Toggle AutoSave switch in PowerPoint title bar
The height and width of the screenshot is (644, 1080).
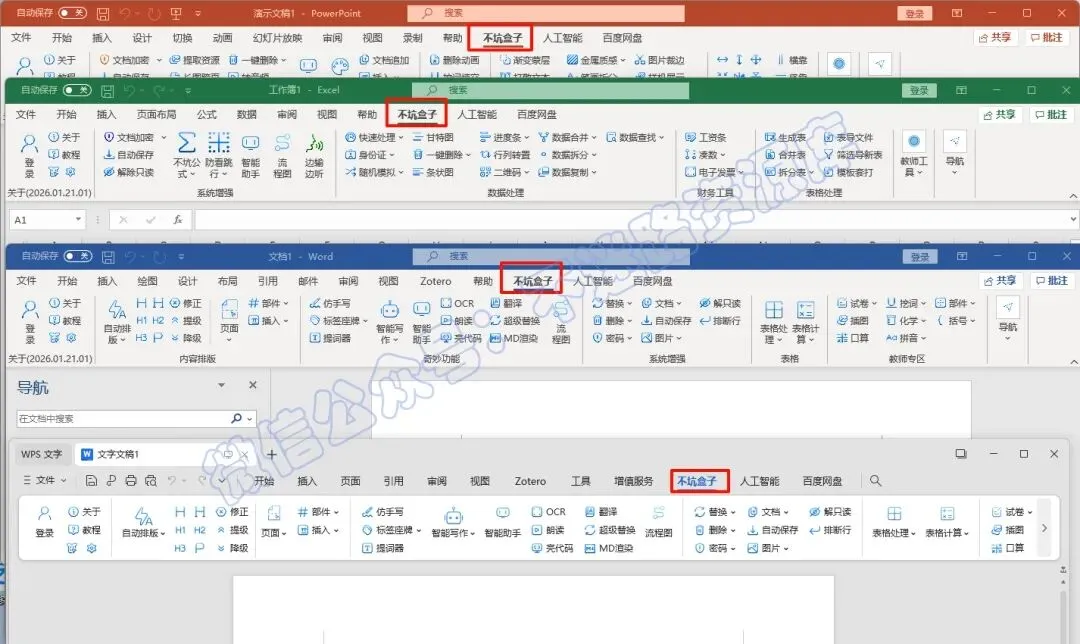[72, 13]
